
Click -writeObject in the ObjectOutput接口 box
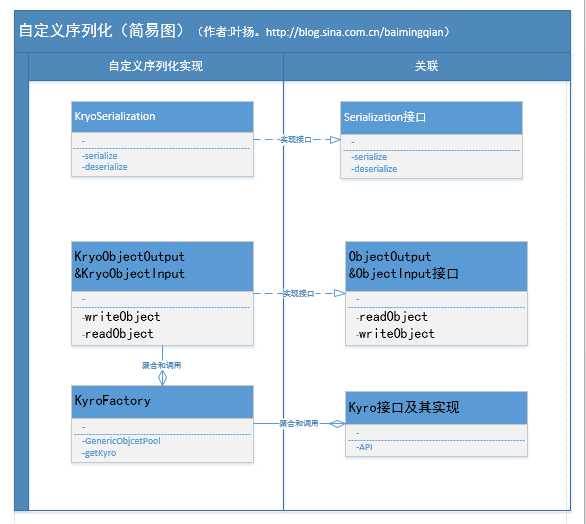click(x=395, y=334)
